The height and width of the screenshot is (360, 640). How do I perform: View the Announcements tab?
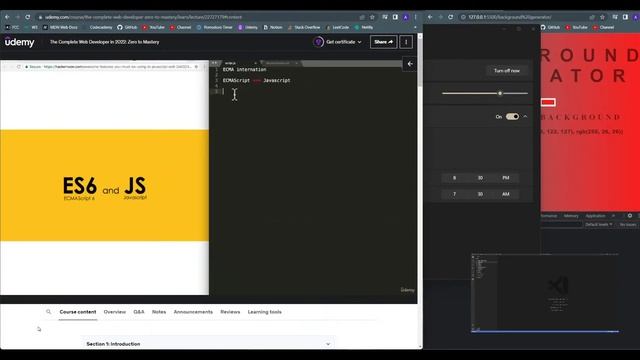[x=193, y=312]
